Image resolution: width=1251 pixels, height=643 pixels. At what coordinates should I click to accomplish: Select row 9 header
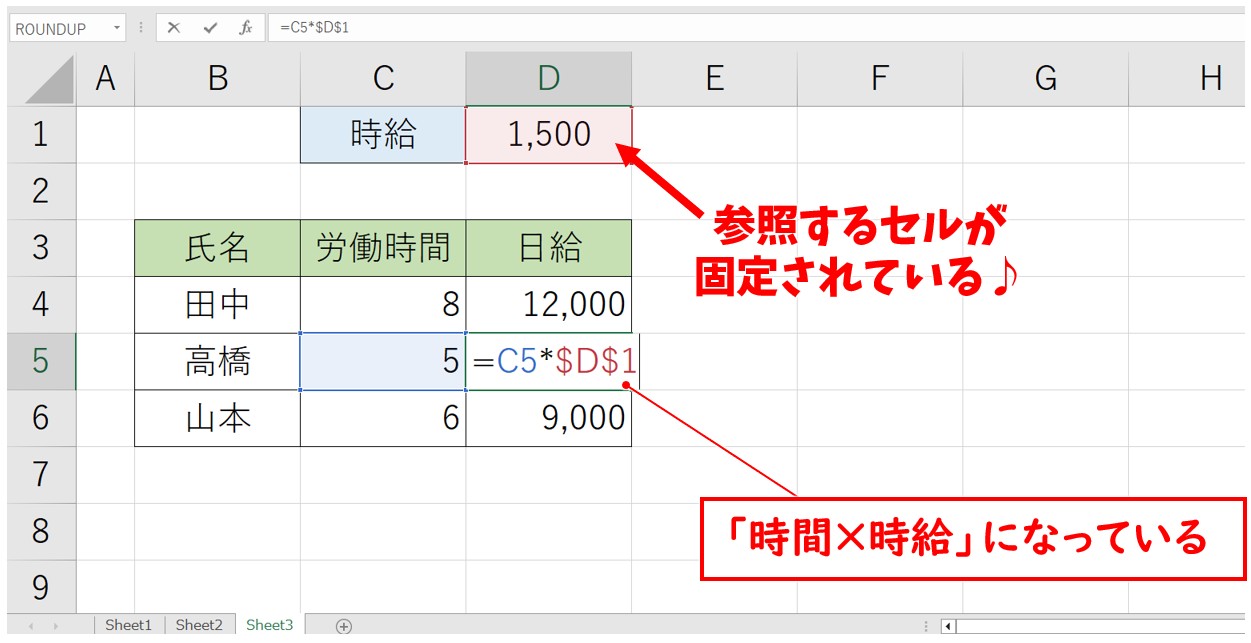(41, 588)
